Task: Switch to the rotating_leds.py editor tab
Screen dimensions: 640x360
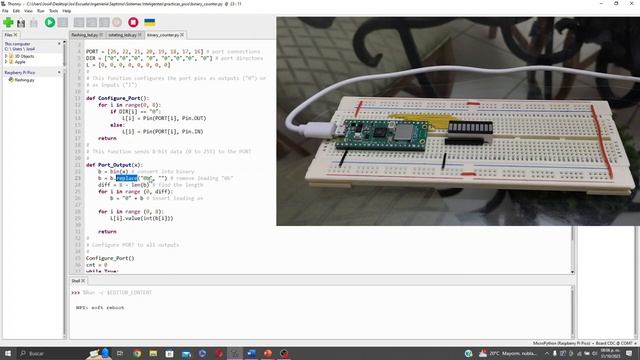Action: (122, 35)
